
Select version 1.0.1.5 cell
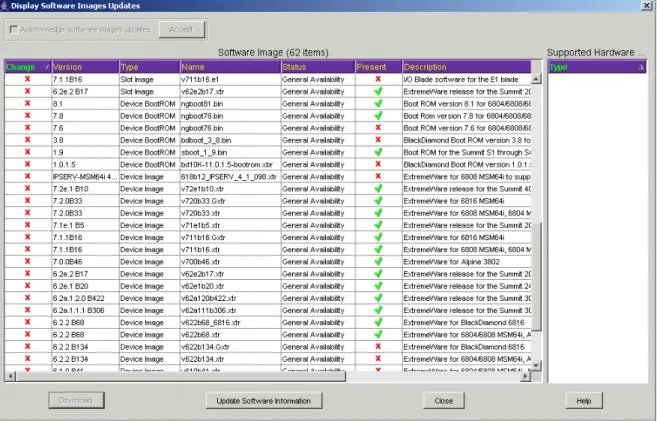click(85, 164)
